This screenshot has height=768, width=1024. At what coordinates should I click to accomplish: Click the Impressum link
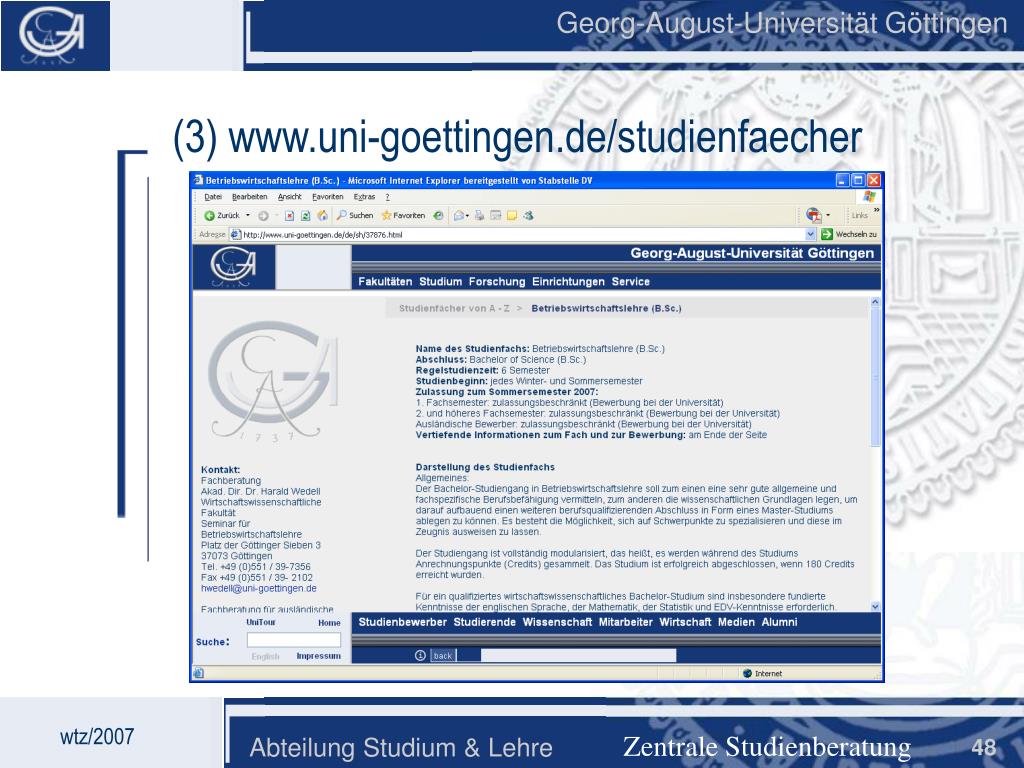tap(319, 656)
